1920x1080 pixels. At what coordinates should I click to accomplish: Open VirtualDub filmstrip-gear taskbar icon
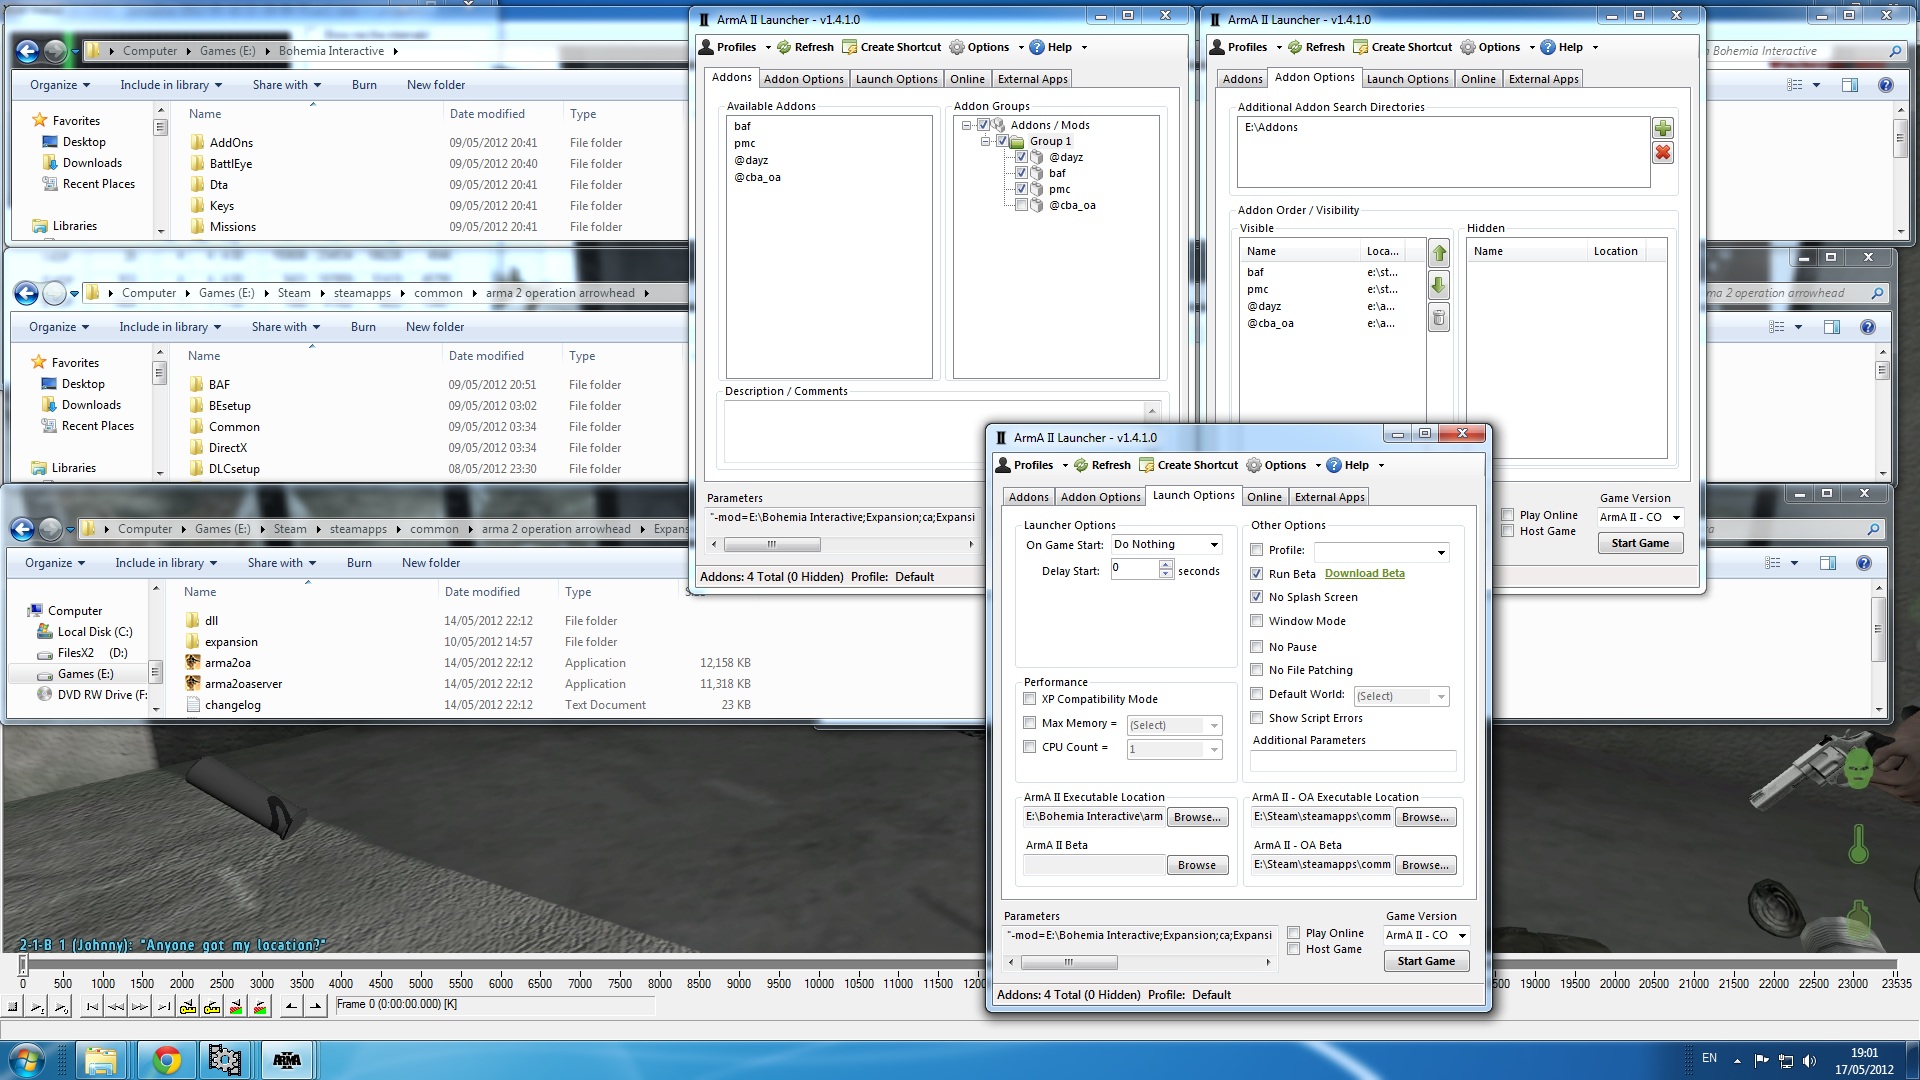(x=226, y=1060)
